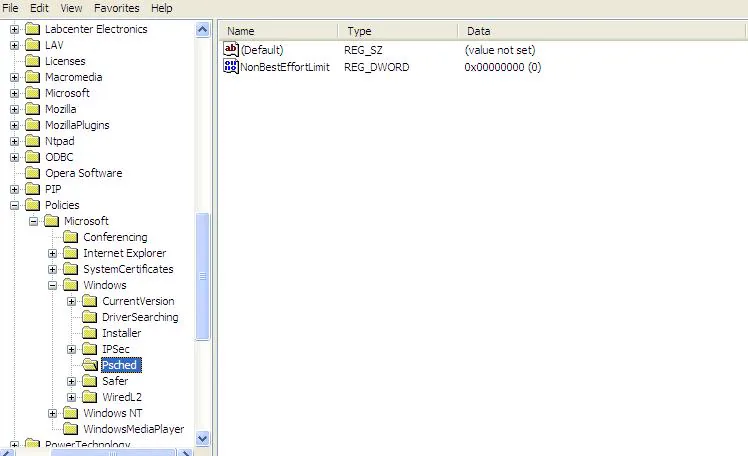
Task: Click the Safer folder icon
Action: (x=90, y=381)
